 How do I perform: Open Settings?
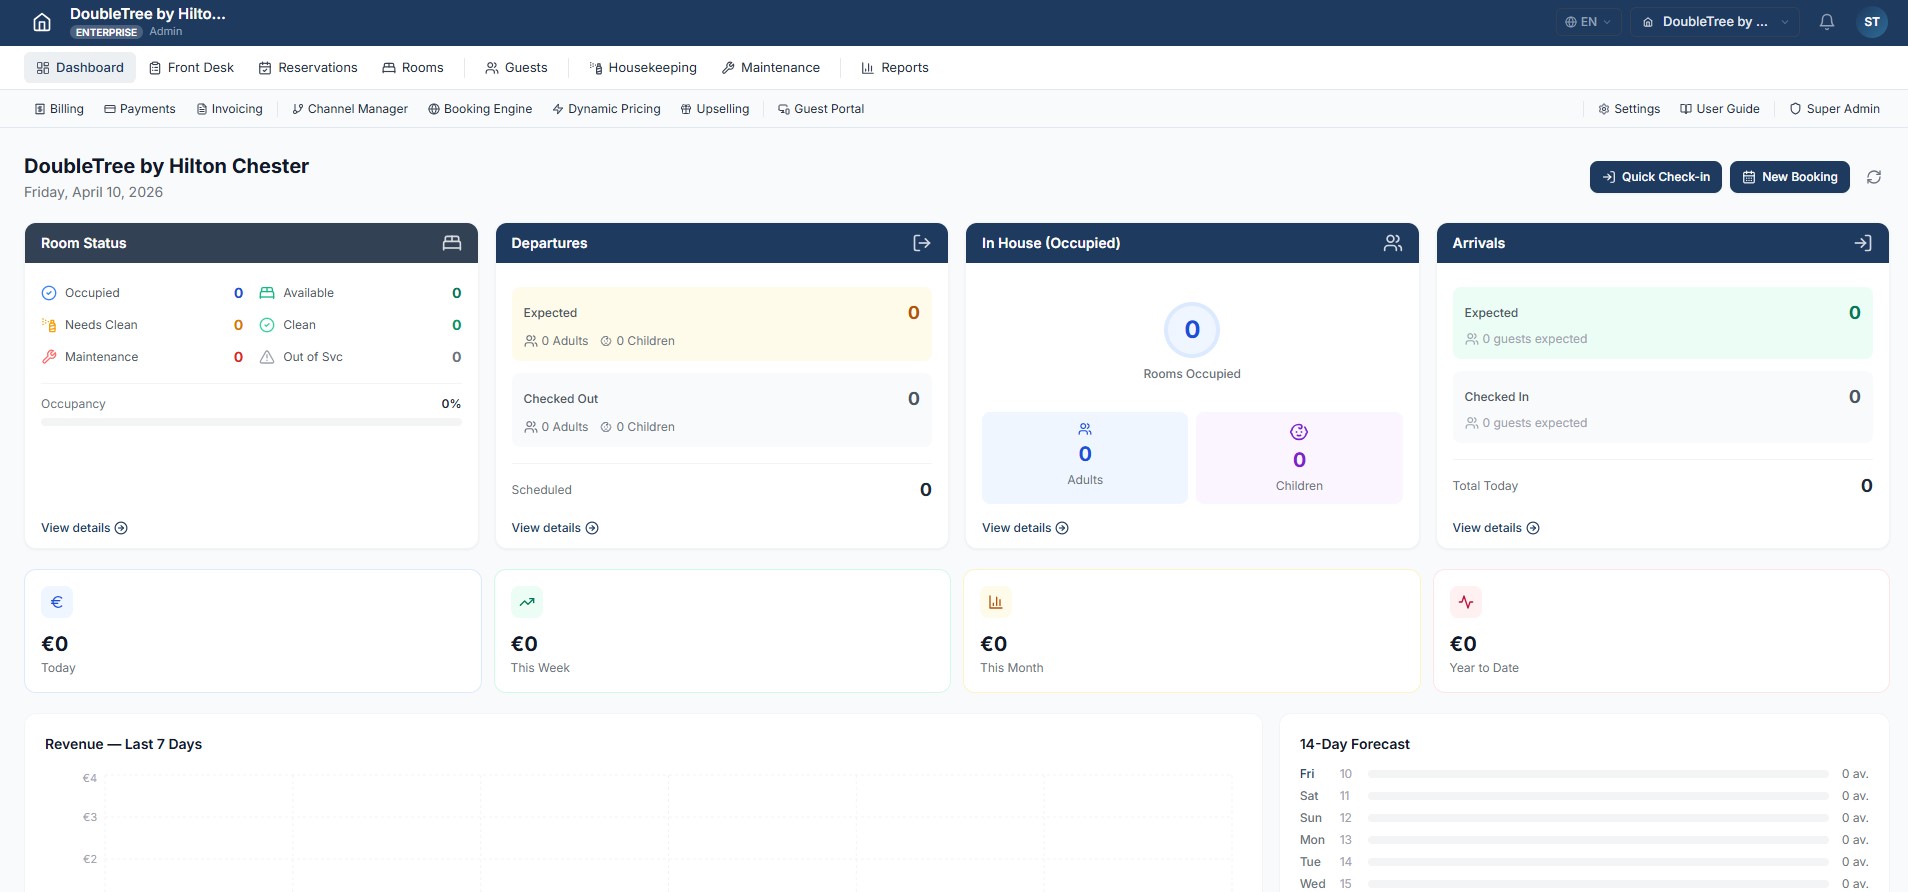pos(1629,109)
